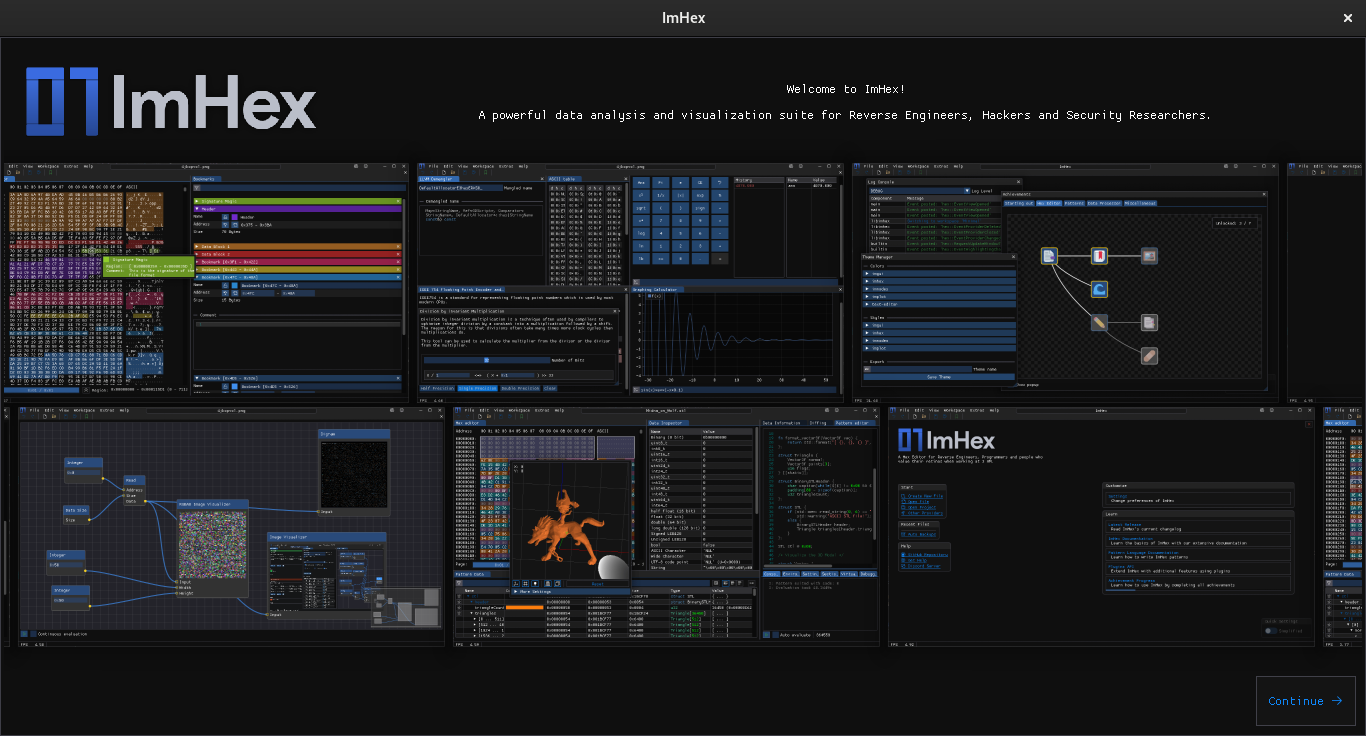The width and height of the screenshot is (1366, 736).
Task: Select the ImHex start page screenshot
Action: coord(1101,526)
